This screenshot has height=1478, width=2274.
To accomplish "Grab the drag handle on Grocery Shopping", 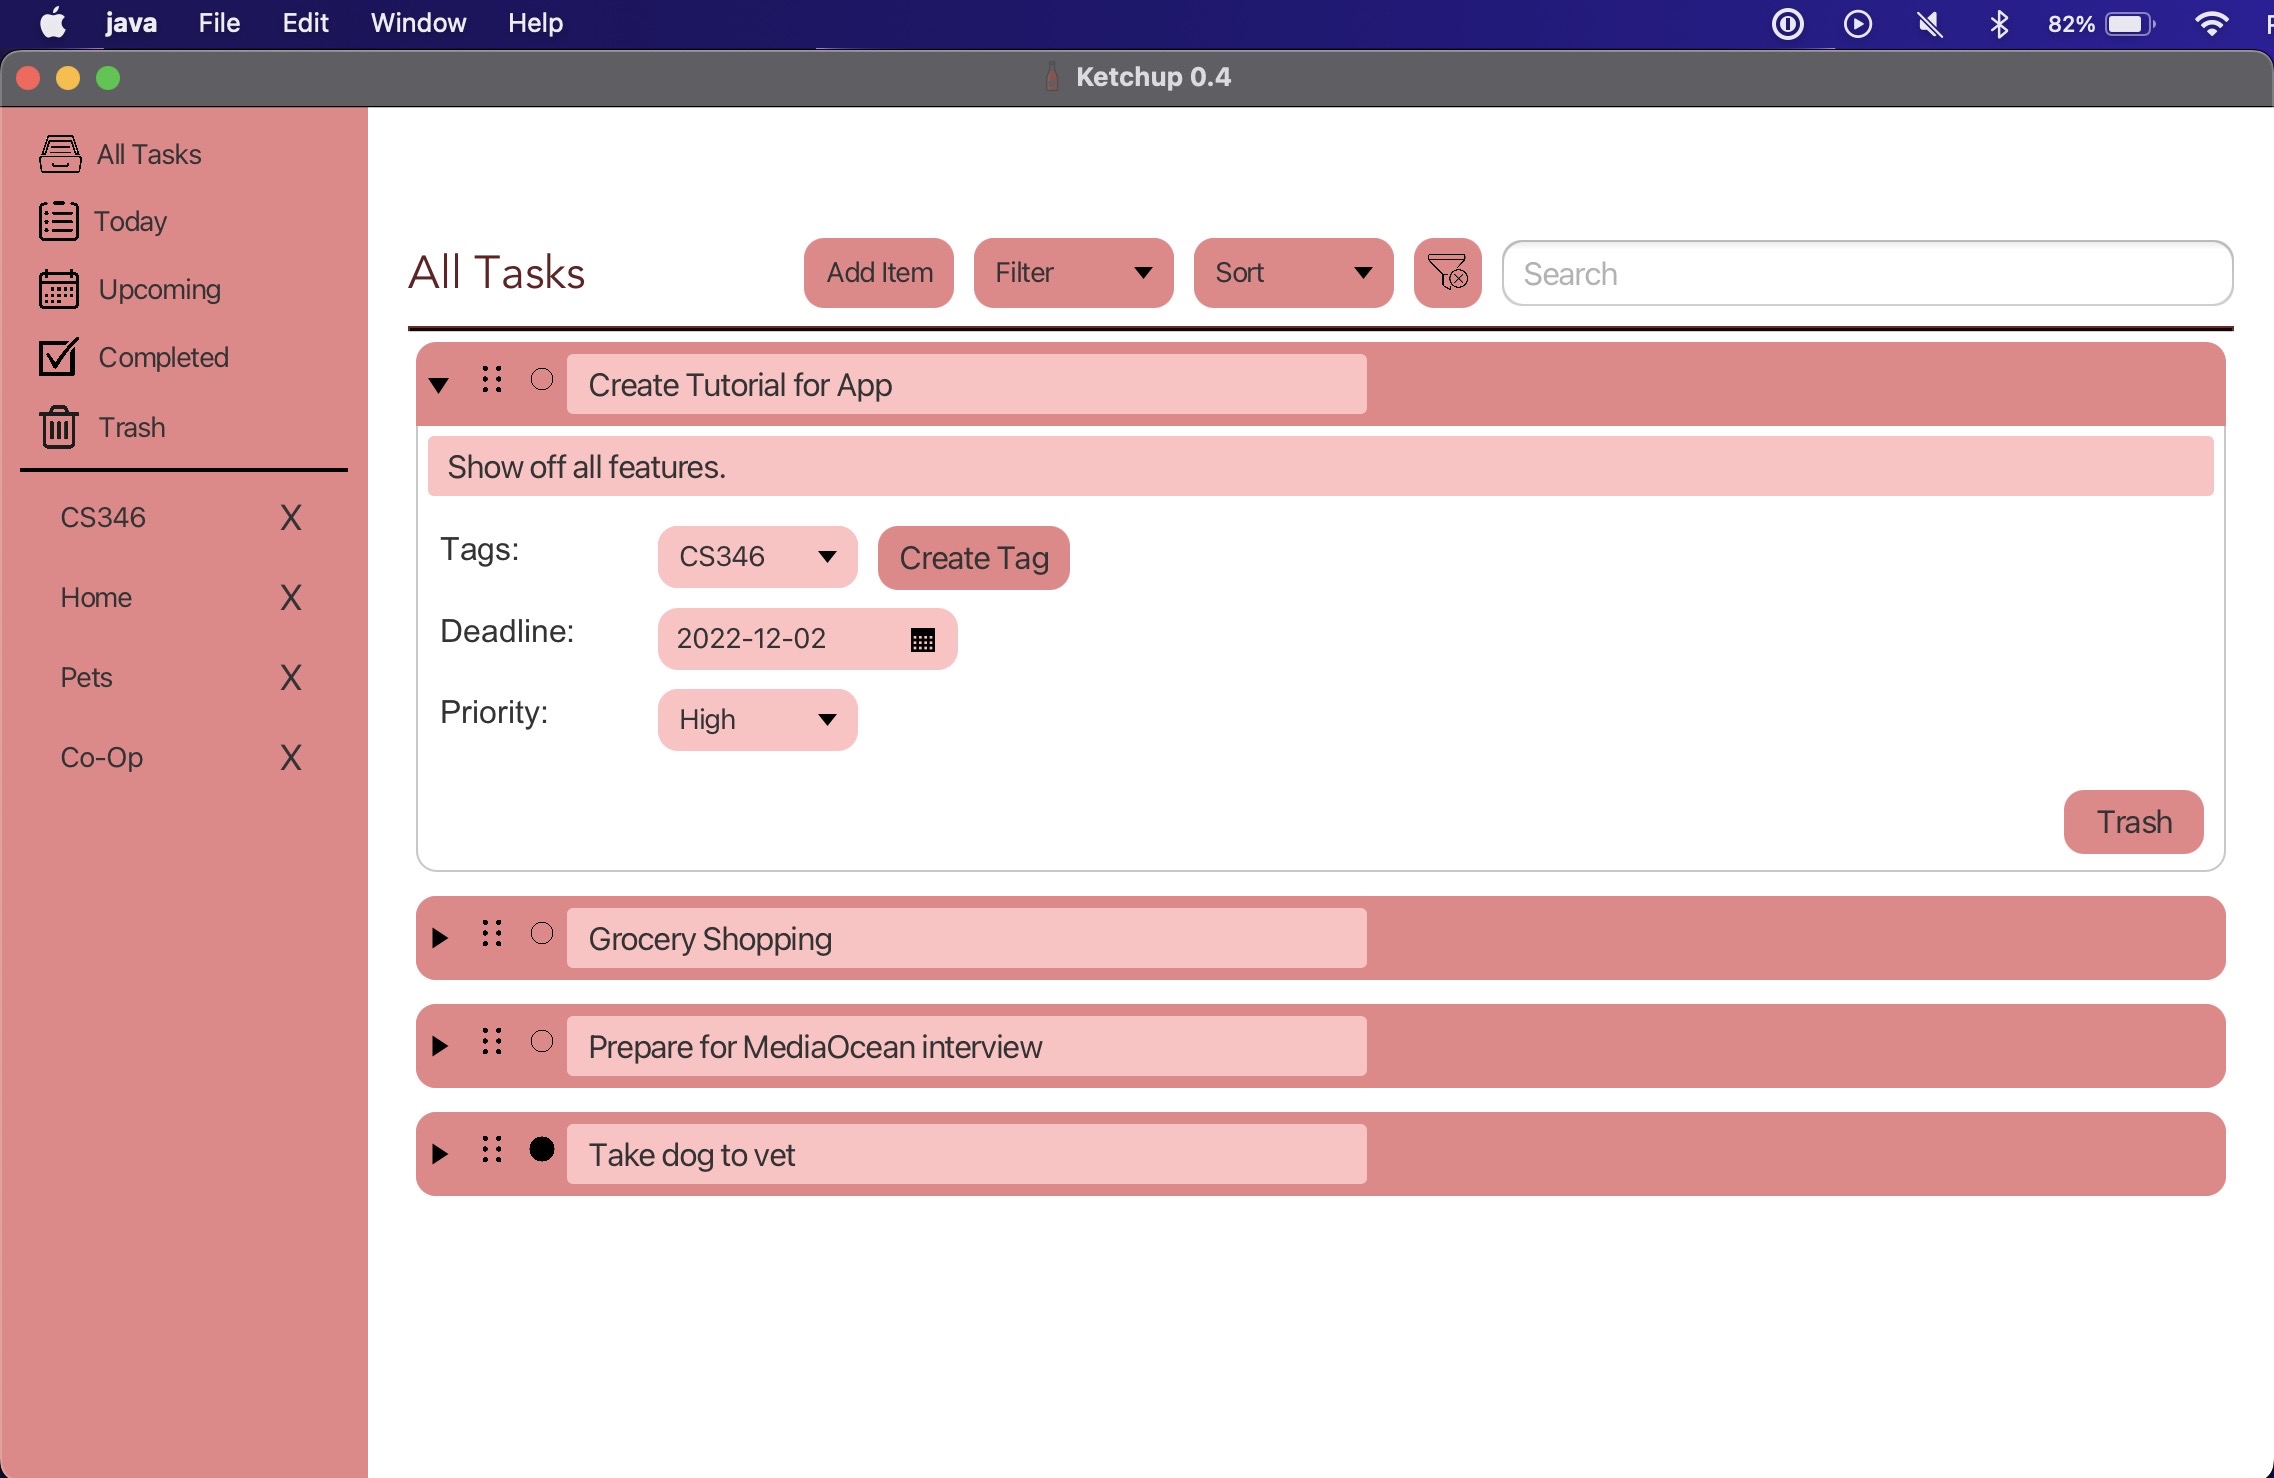I will pyautogui.click(x=491, y=934).
